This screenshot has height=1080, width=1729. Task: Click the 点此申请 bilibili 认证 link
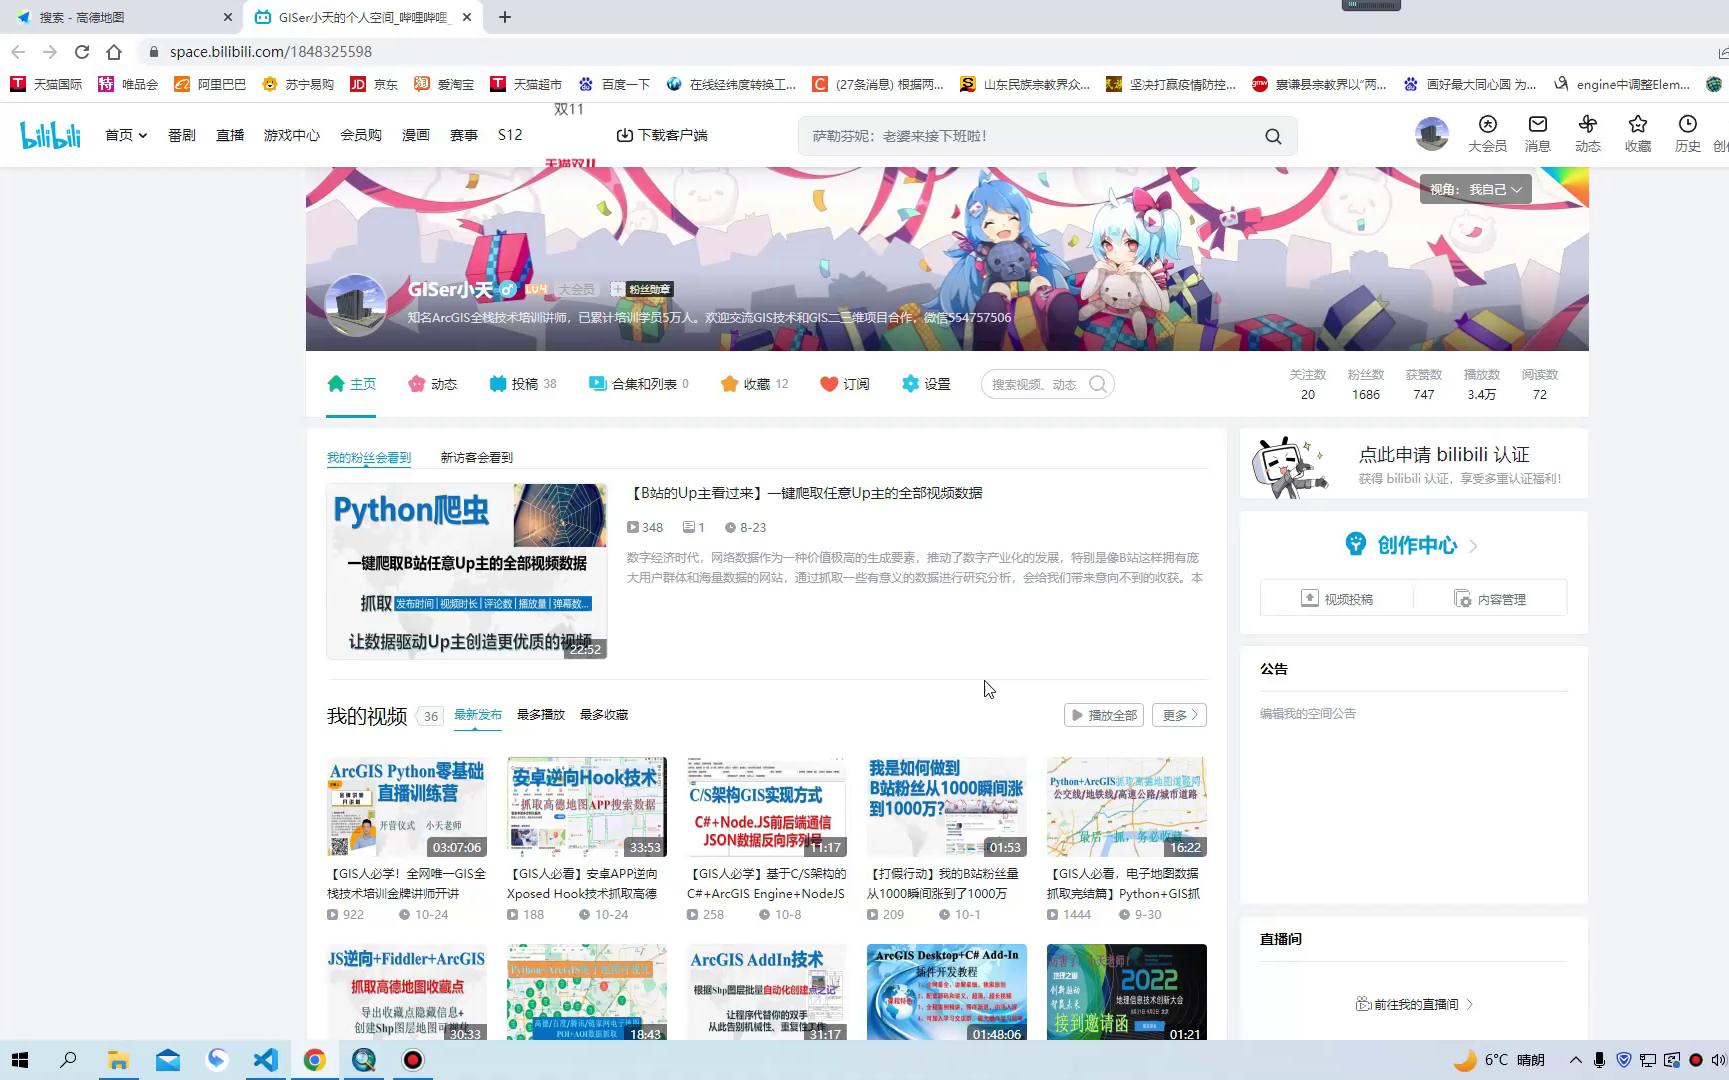(1443, 454)
